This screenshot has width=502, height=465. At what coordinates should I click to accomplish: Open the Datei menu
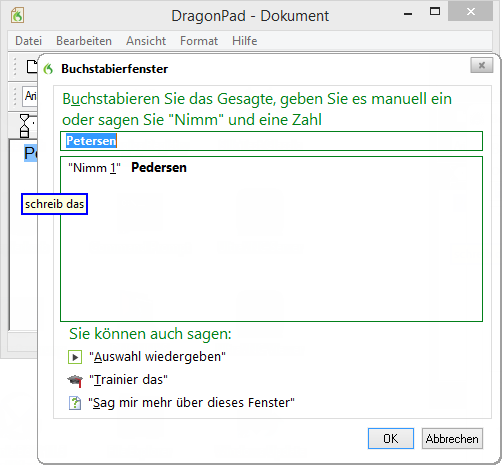click(29, 41)
